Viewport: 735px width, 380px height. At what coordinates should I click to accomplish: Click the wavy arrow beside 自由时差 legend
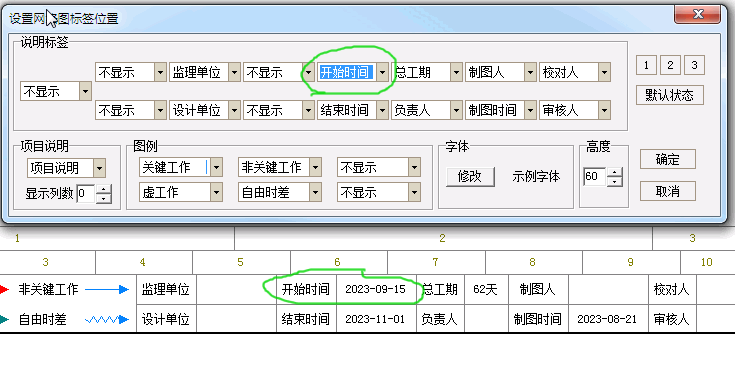click(x=107, y=320)
